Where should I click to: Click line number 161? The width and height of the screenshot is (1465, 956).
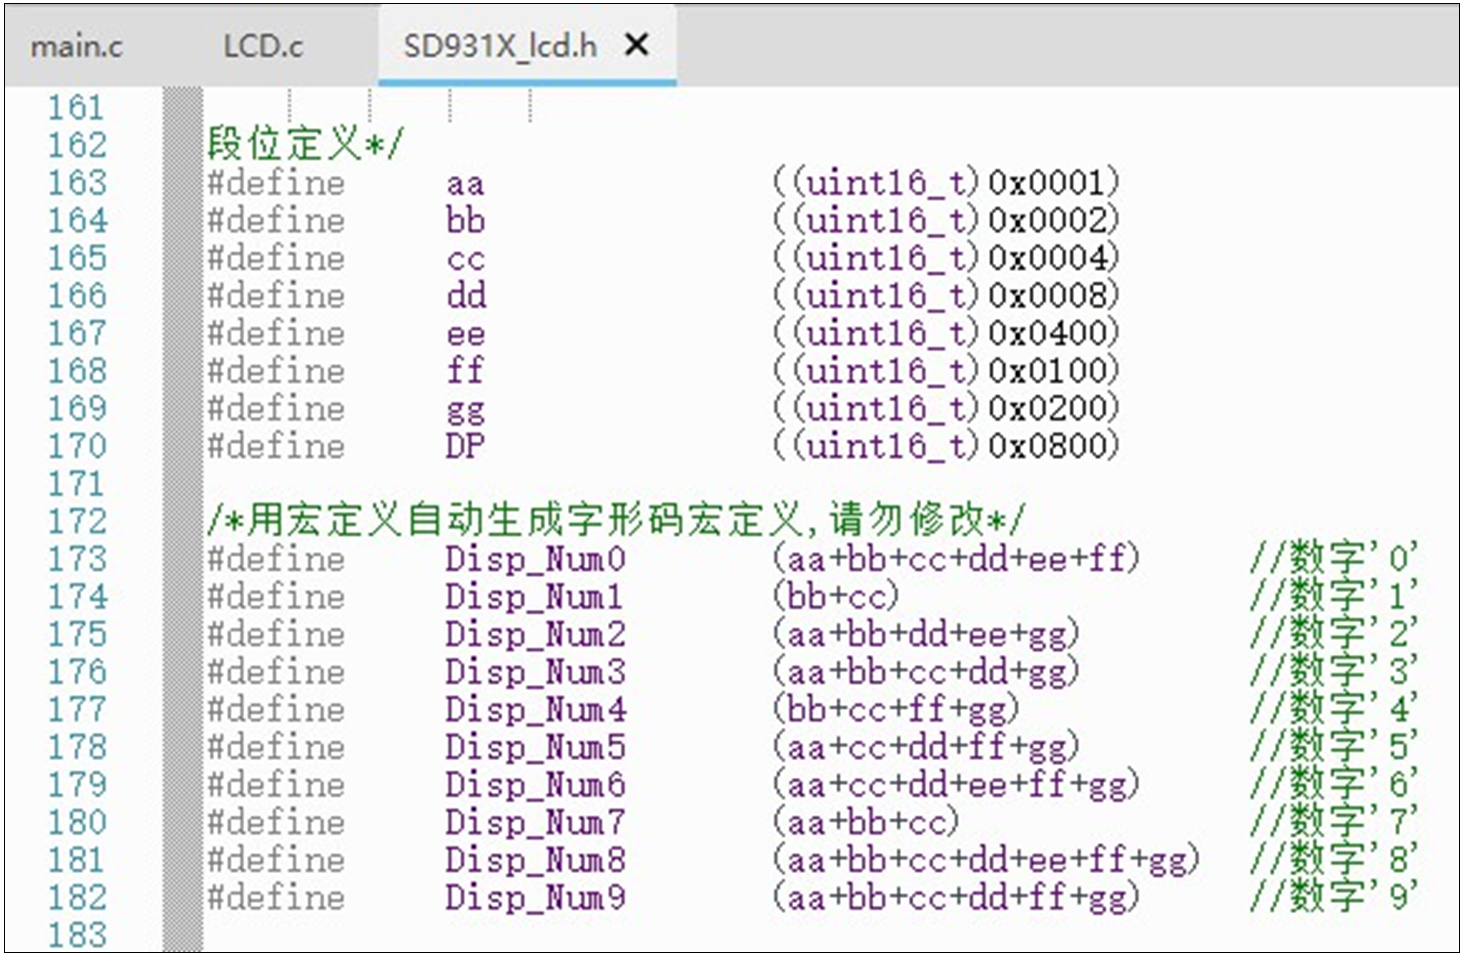[x=77, y=107]
